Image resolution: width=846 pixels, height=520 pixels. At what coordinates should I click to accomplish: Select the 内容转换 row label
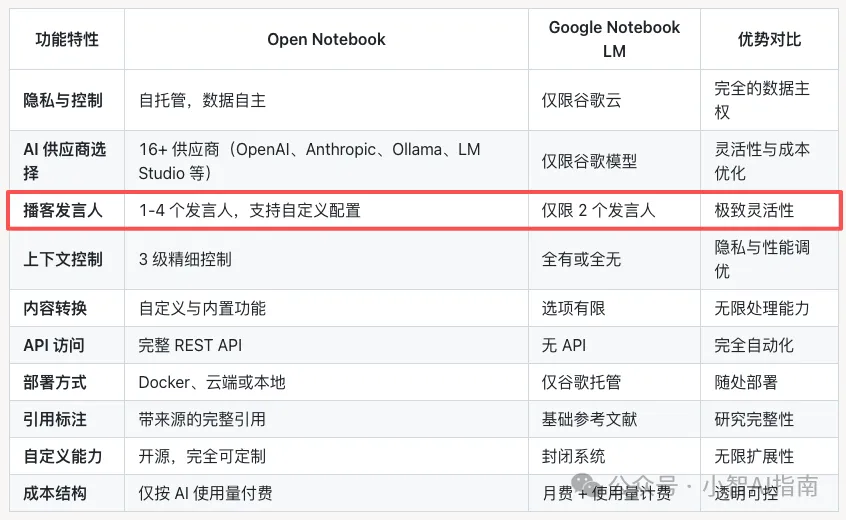coord(55,308)
